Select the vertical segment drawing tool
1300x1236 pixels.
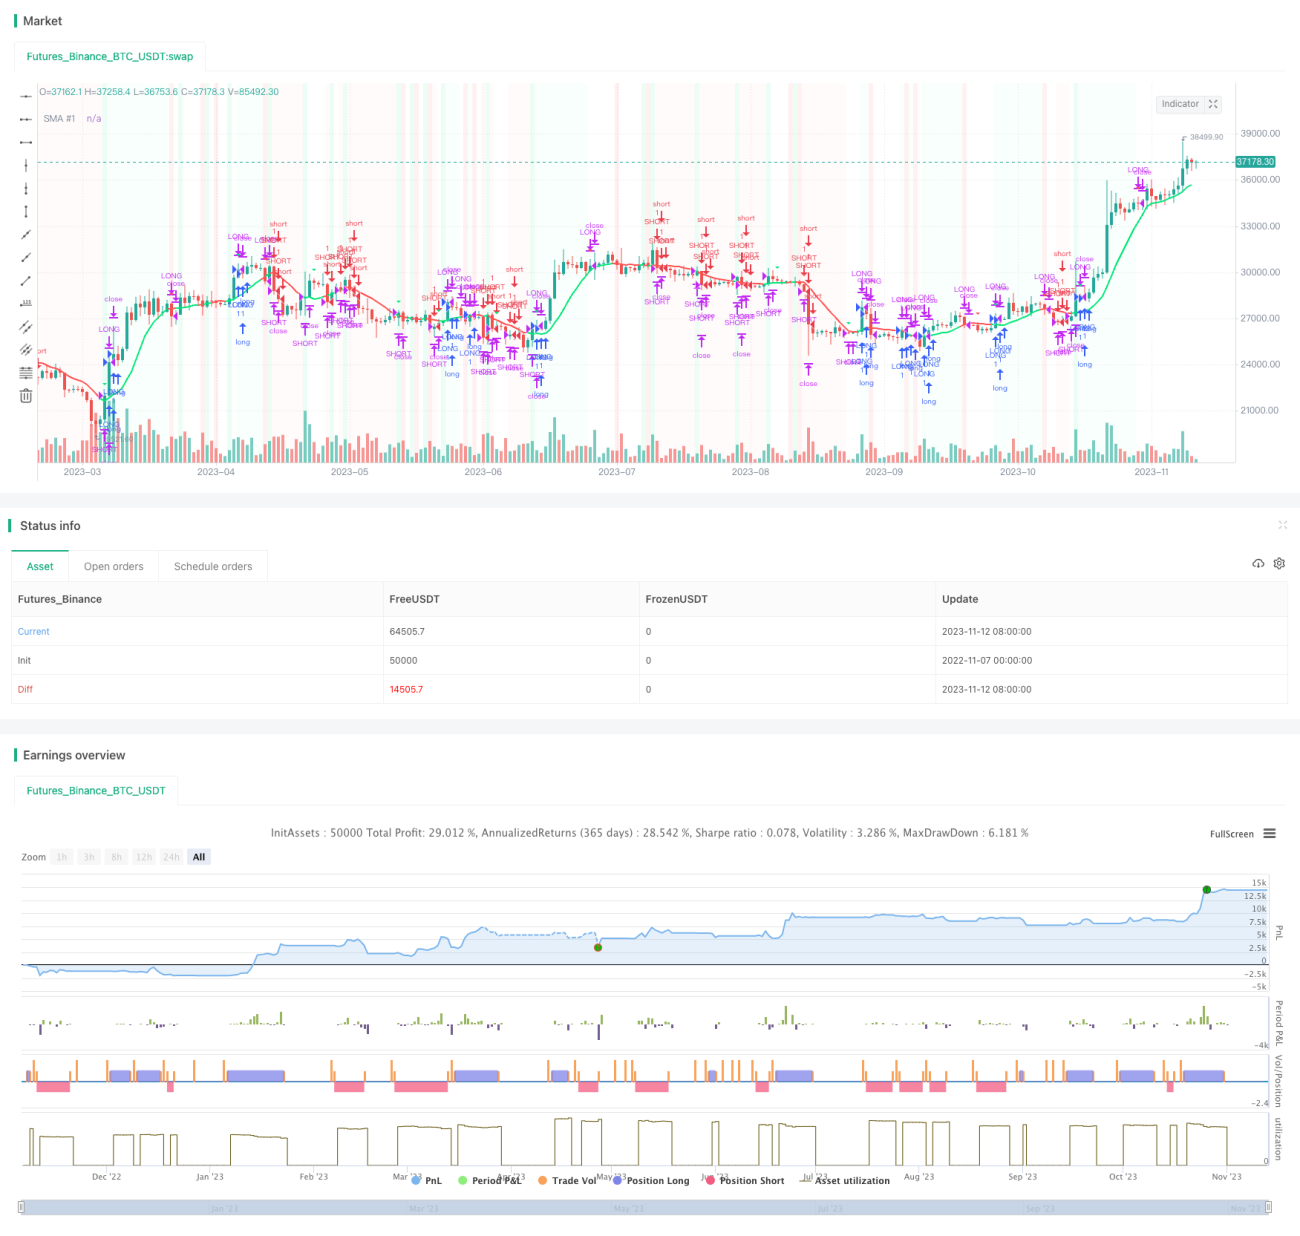(26, 211)
